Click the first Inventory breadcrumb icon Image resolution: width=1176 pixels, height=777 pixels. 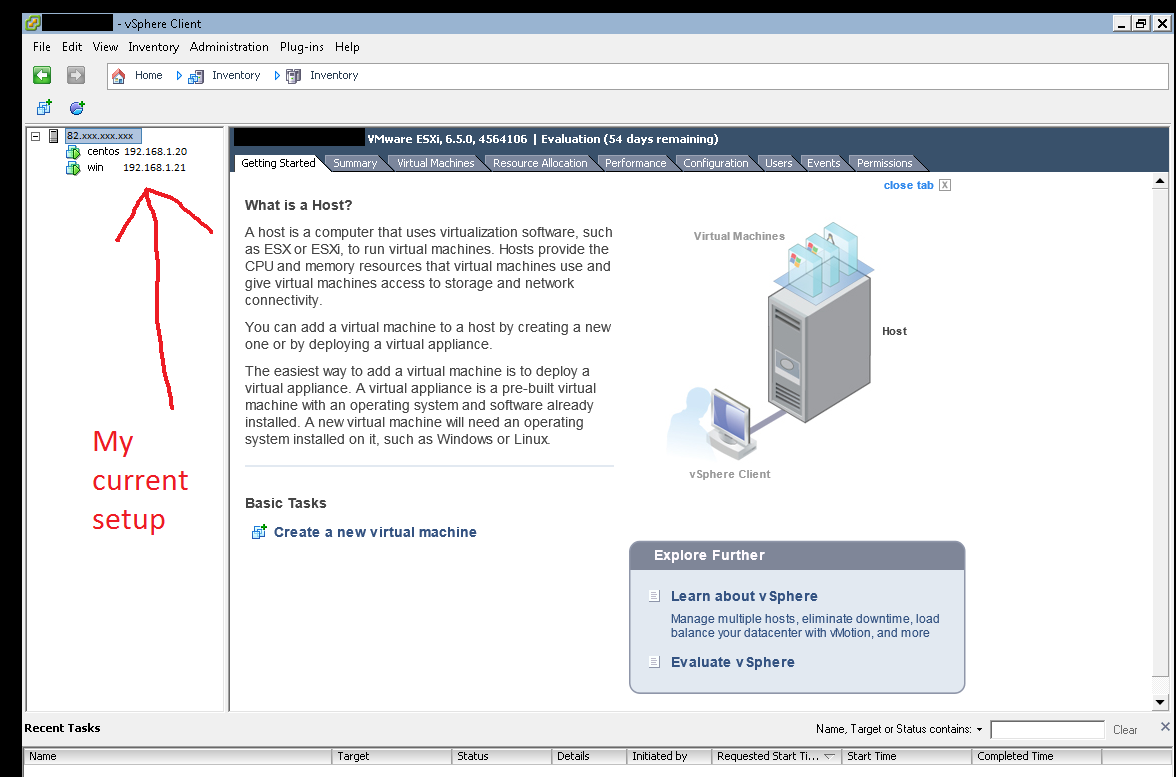tap(196, 76)
